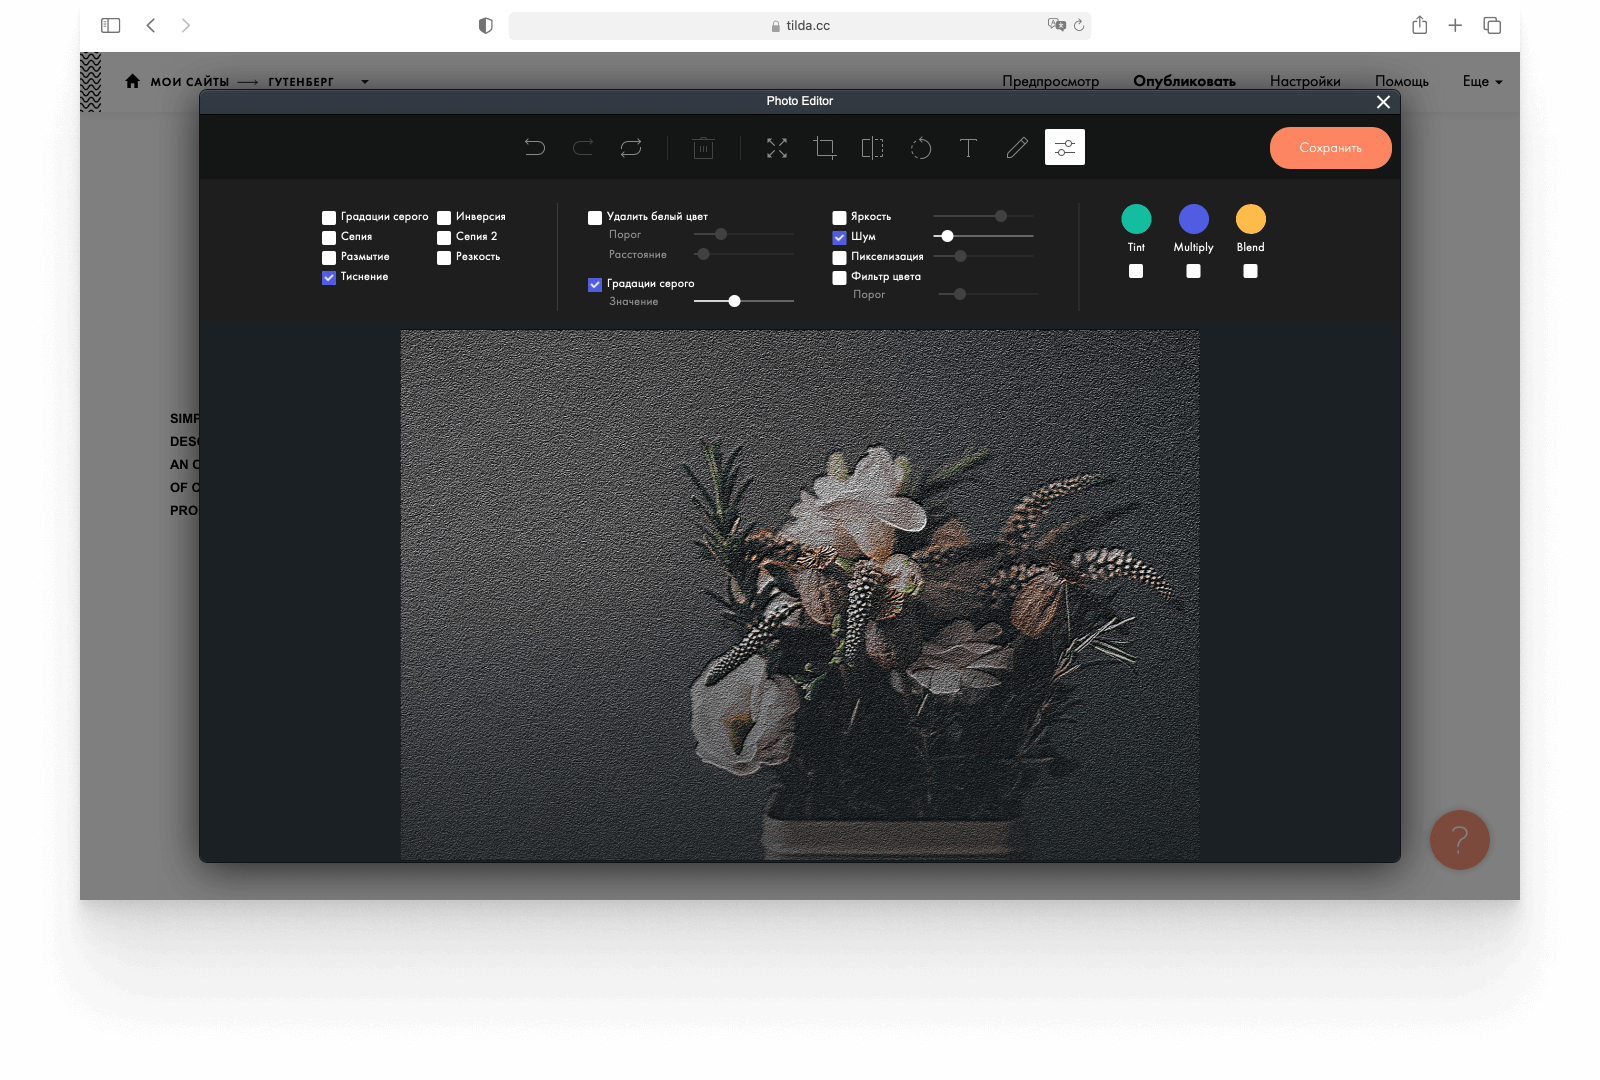1600x1080 pixels.
Task: Open a new Safari tab
Action: [x=1455, y=25]
